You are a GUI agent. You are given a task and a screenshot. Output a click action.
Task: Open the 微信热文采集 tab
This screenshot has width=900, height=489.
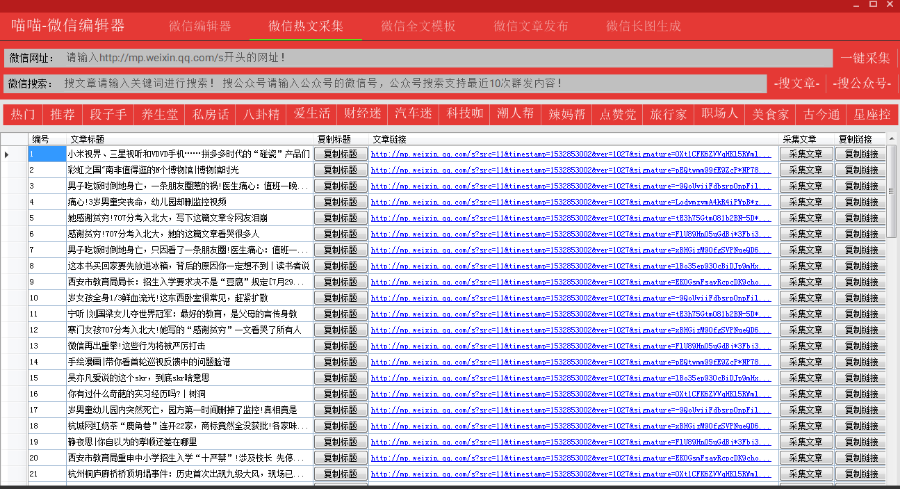306,26
